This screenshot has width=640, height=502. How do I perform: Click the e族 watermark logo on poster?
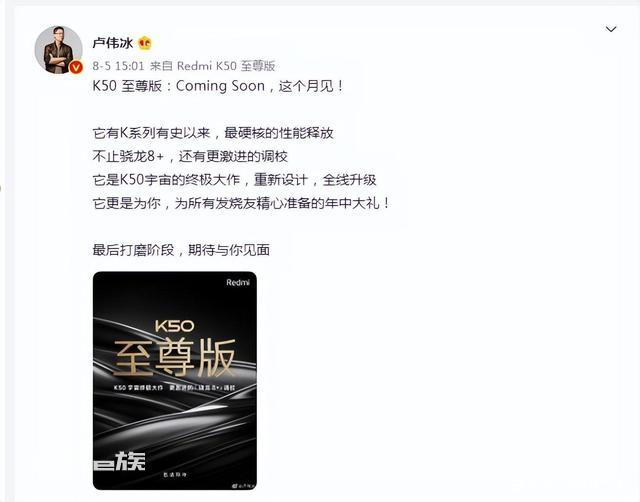pos(119,461)
